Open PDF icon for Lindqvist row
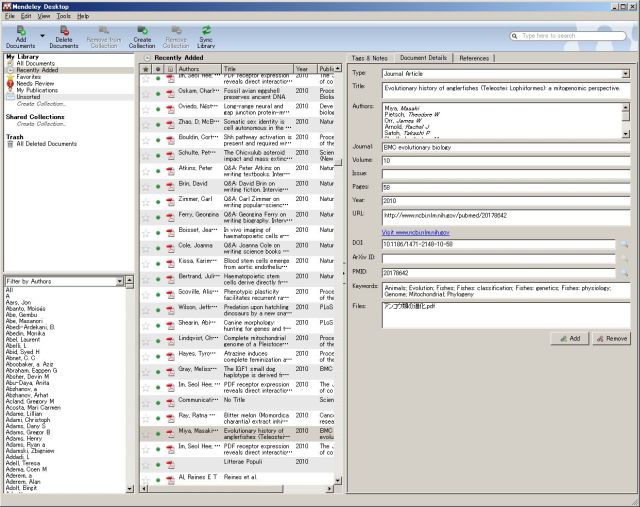Image resolution: width=640 pixels, height=507 pixels. point(170,341)
